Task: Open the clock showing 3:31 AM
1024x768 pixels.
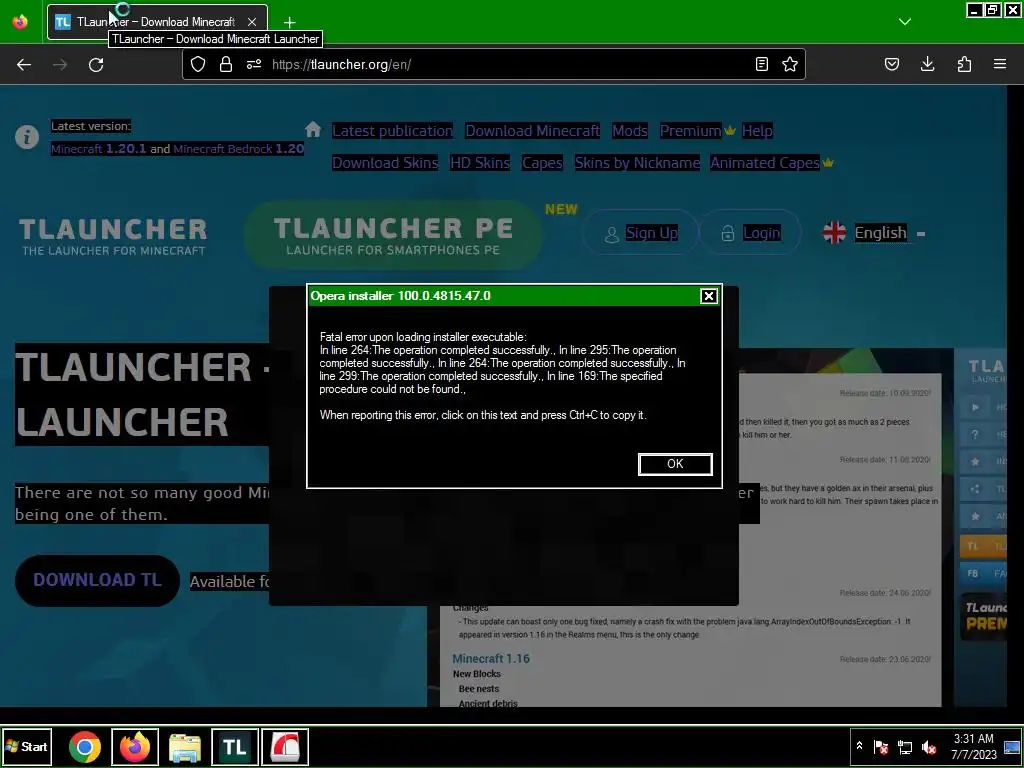Action: click(x=973, y=746)
